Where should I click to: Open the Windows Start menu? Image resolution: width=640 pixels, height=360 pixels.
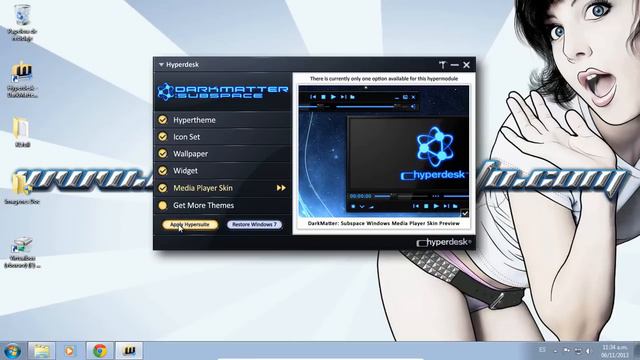coord(12,351)
